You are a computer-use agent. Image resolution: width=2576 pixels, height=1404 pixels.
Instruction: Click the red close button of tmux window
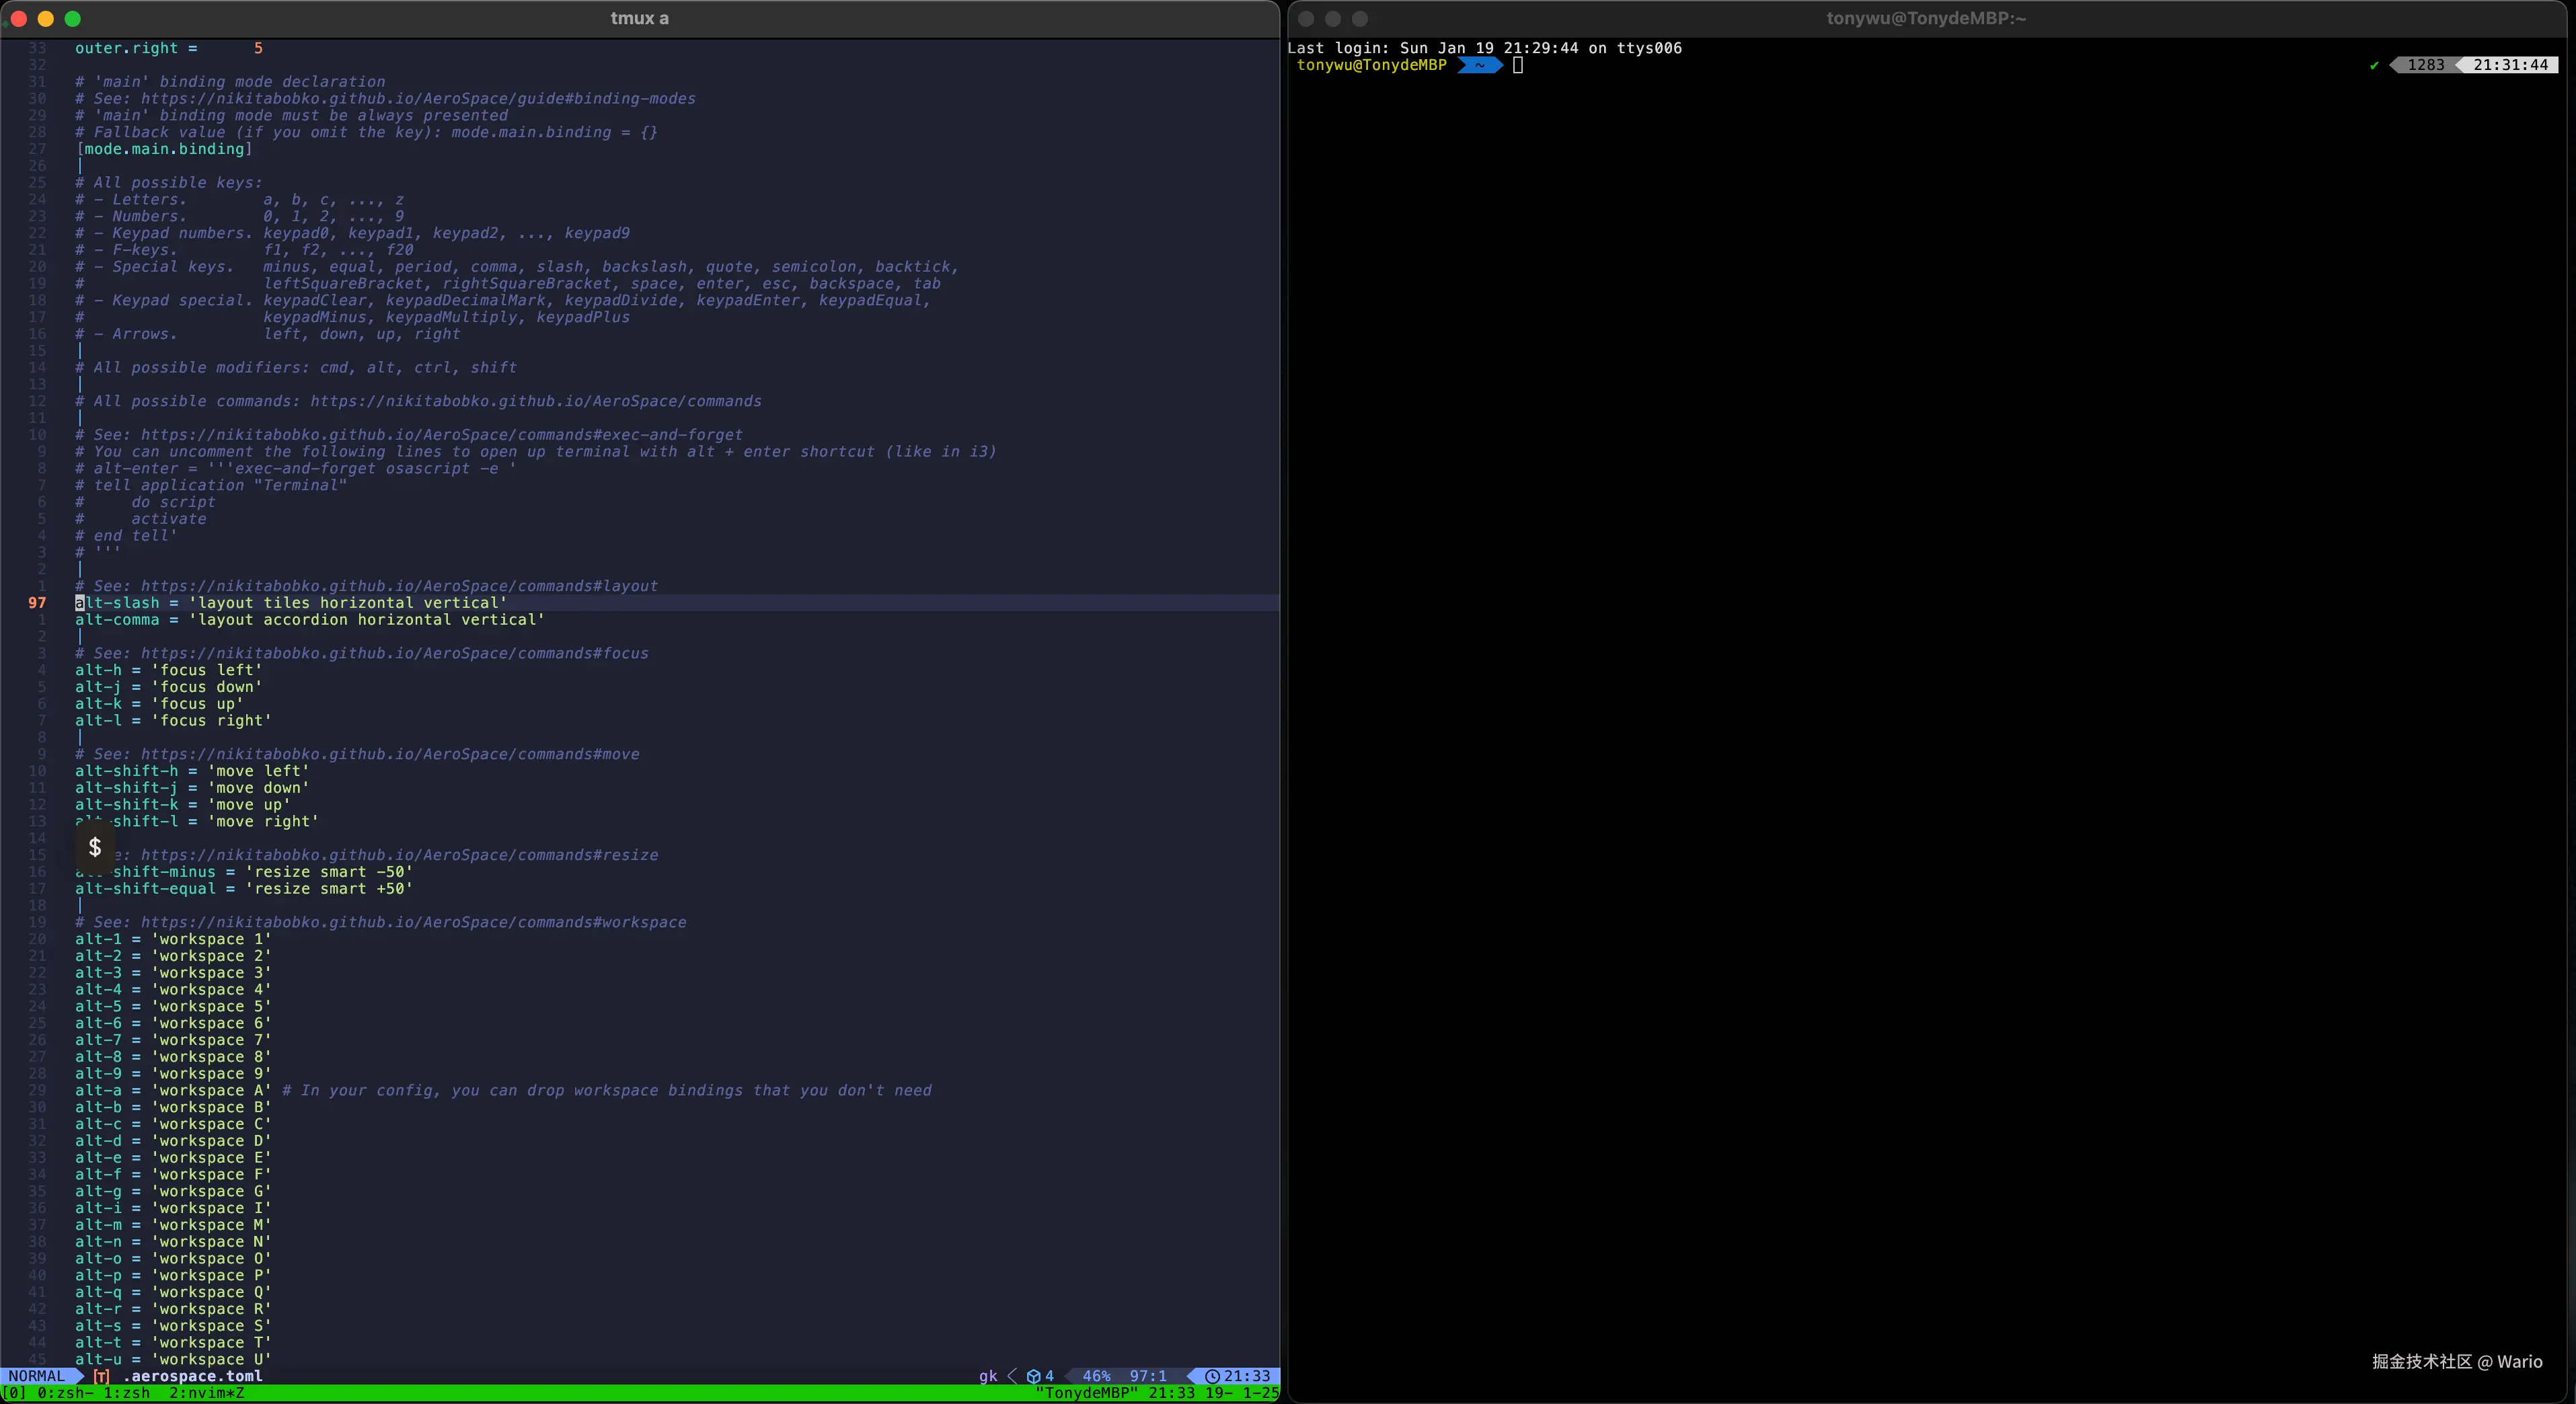click(18, 18)
